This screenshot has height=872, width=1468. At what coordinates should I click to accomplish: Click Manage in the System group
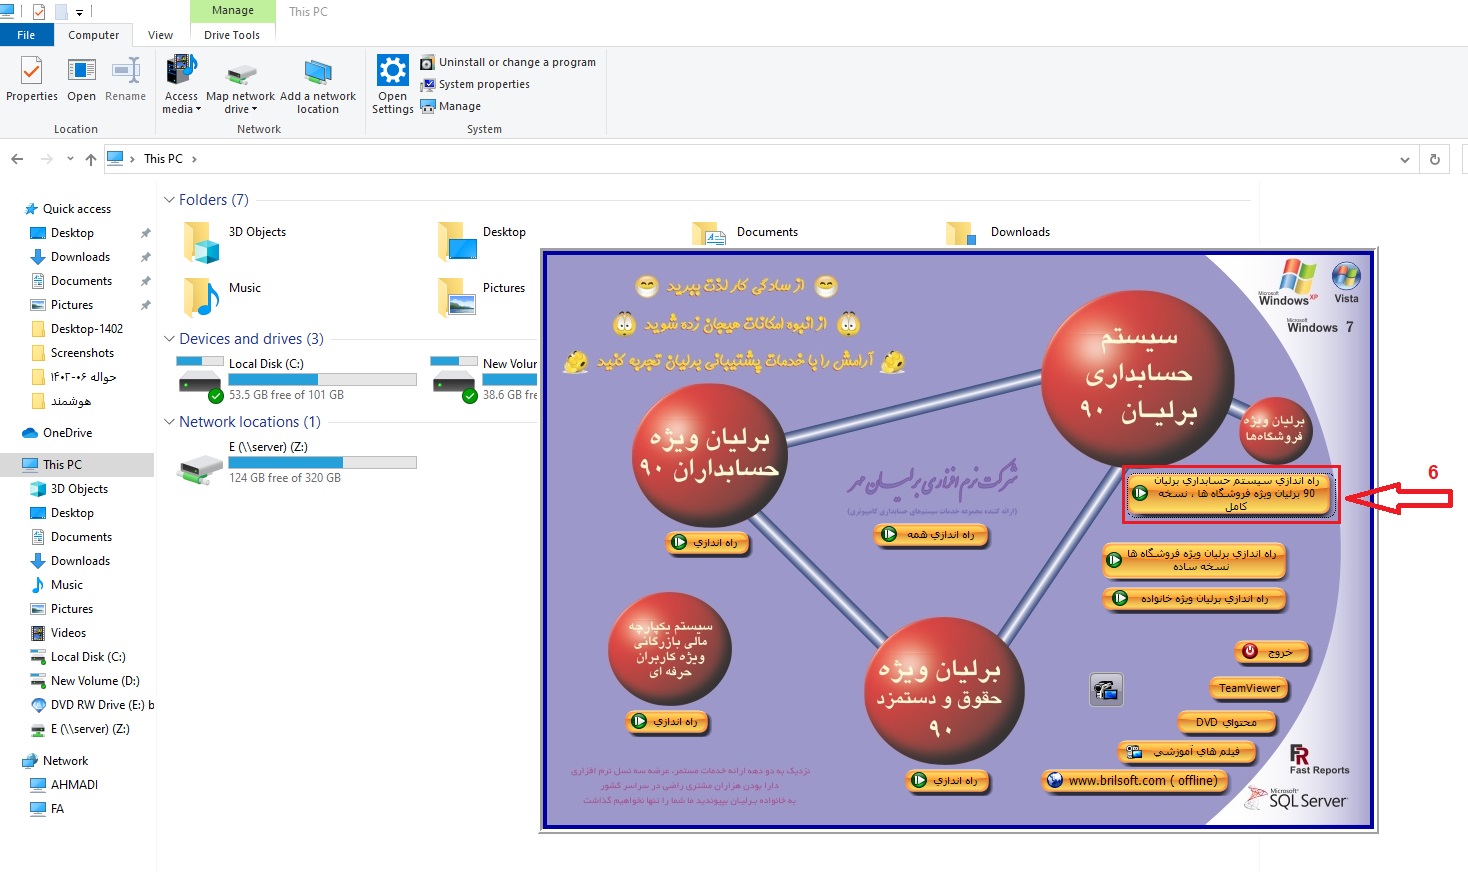[451, 106]
